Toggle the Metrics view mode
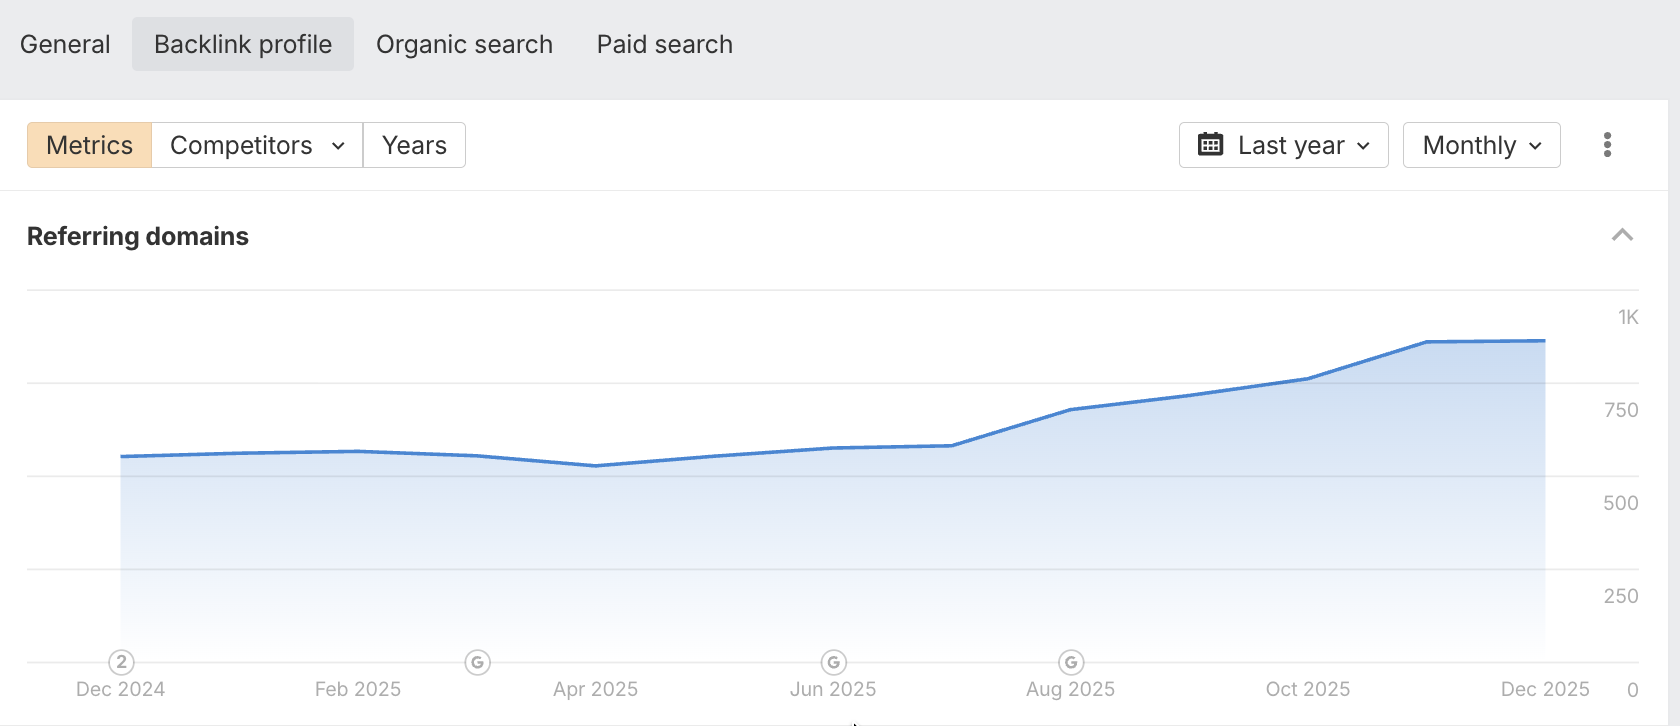The image size is (1680, 726). point(89,145)
